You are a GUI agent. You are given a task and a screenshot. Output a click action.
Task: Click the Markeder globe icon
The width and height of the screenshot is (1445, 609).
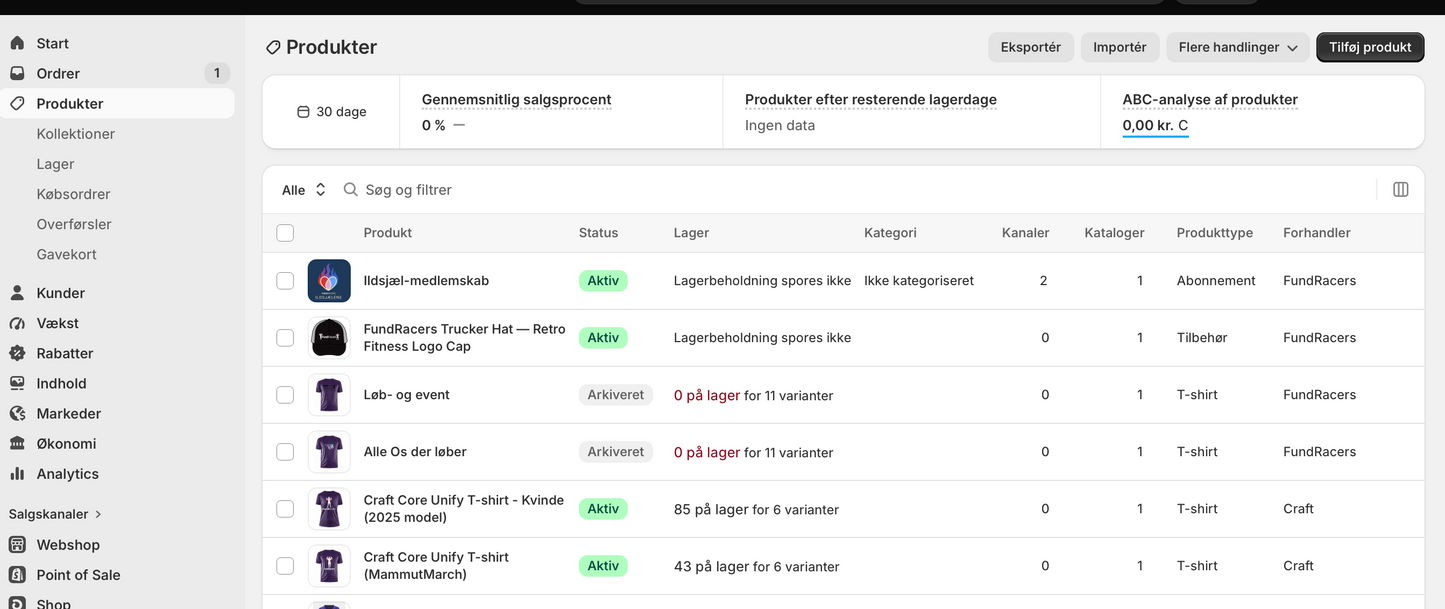[17, 413]
